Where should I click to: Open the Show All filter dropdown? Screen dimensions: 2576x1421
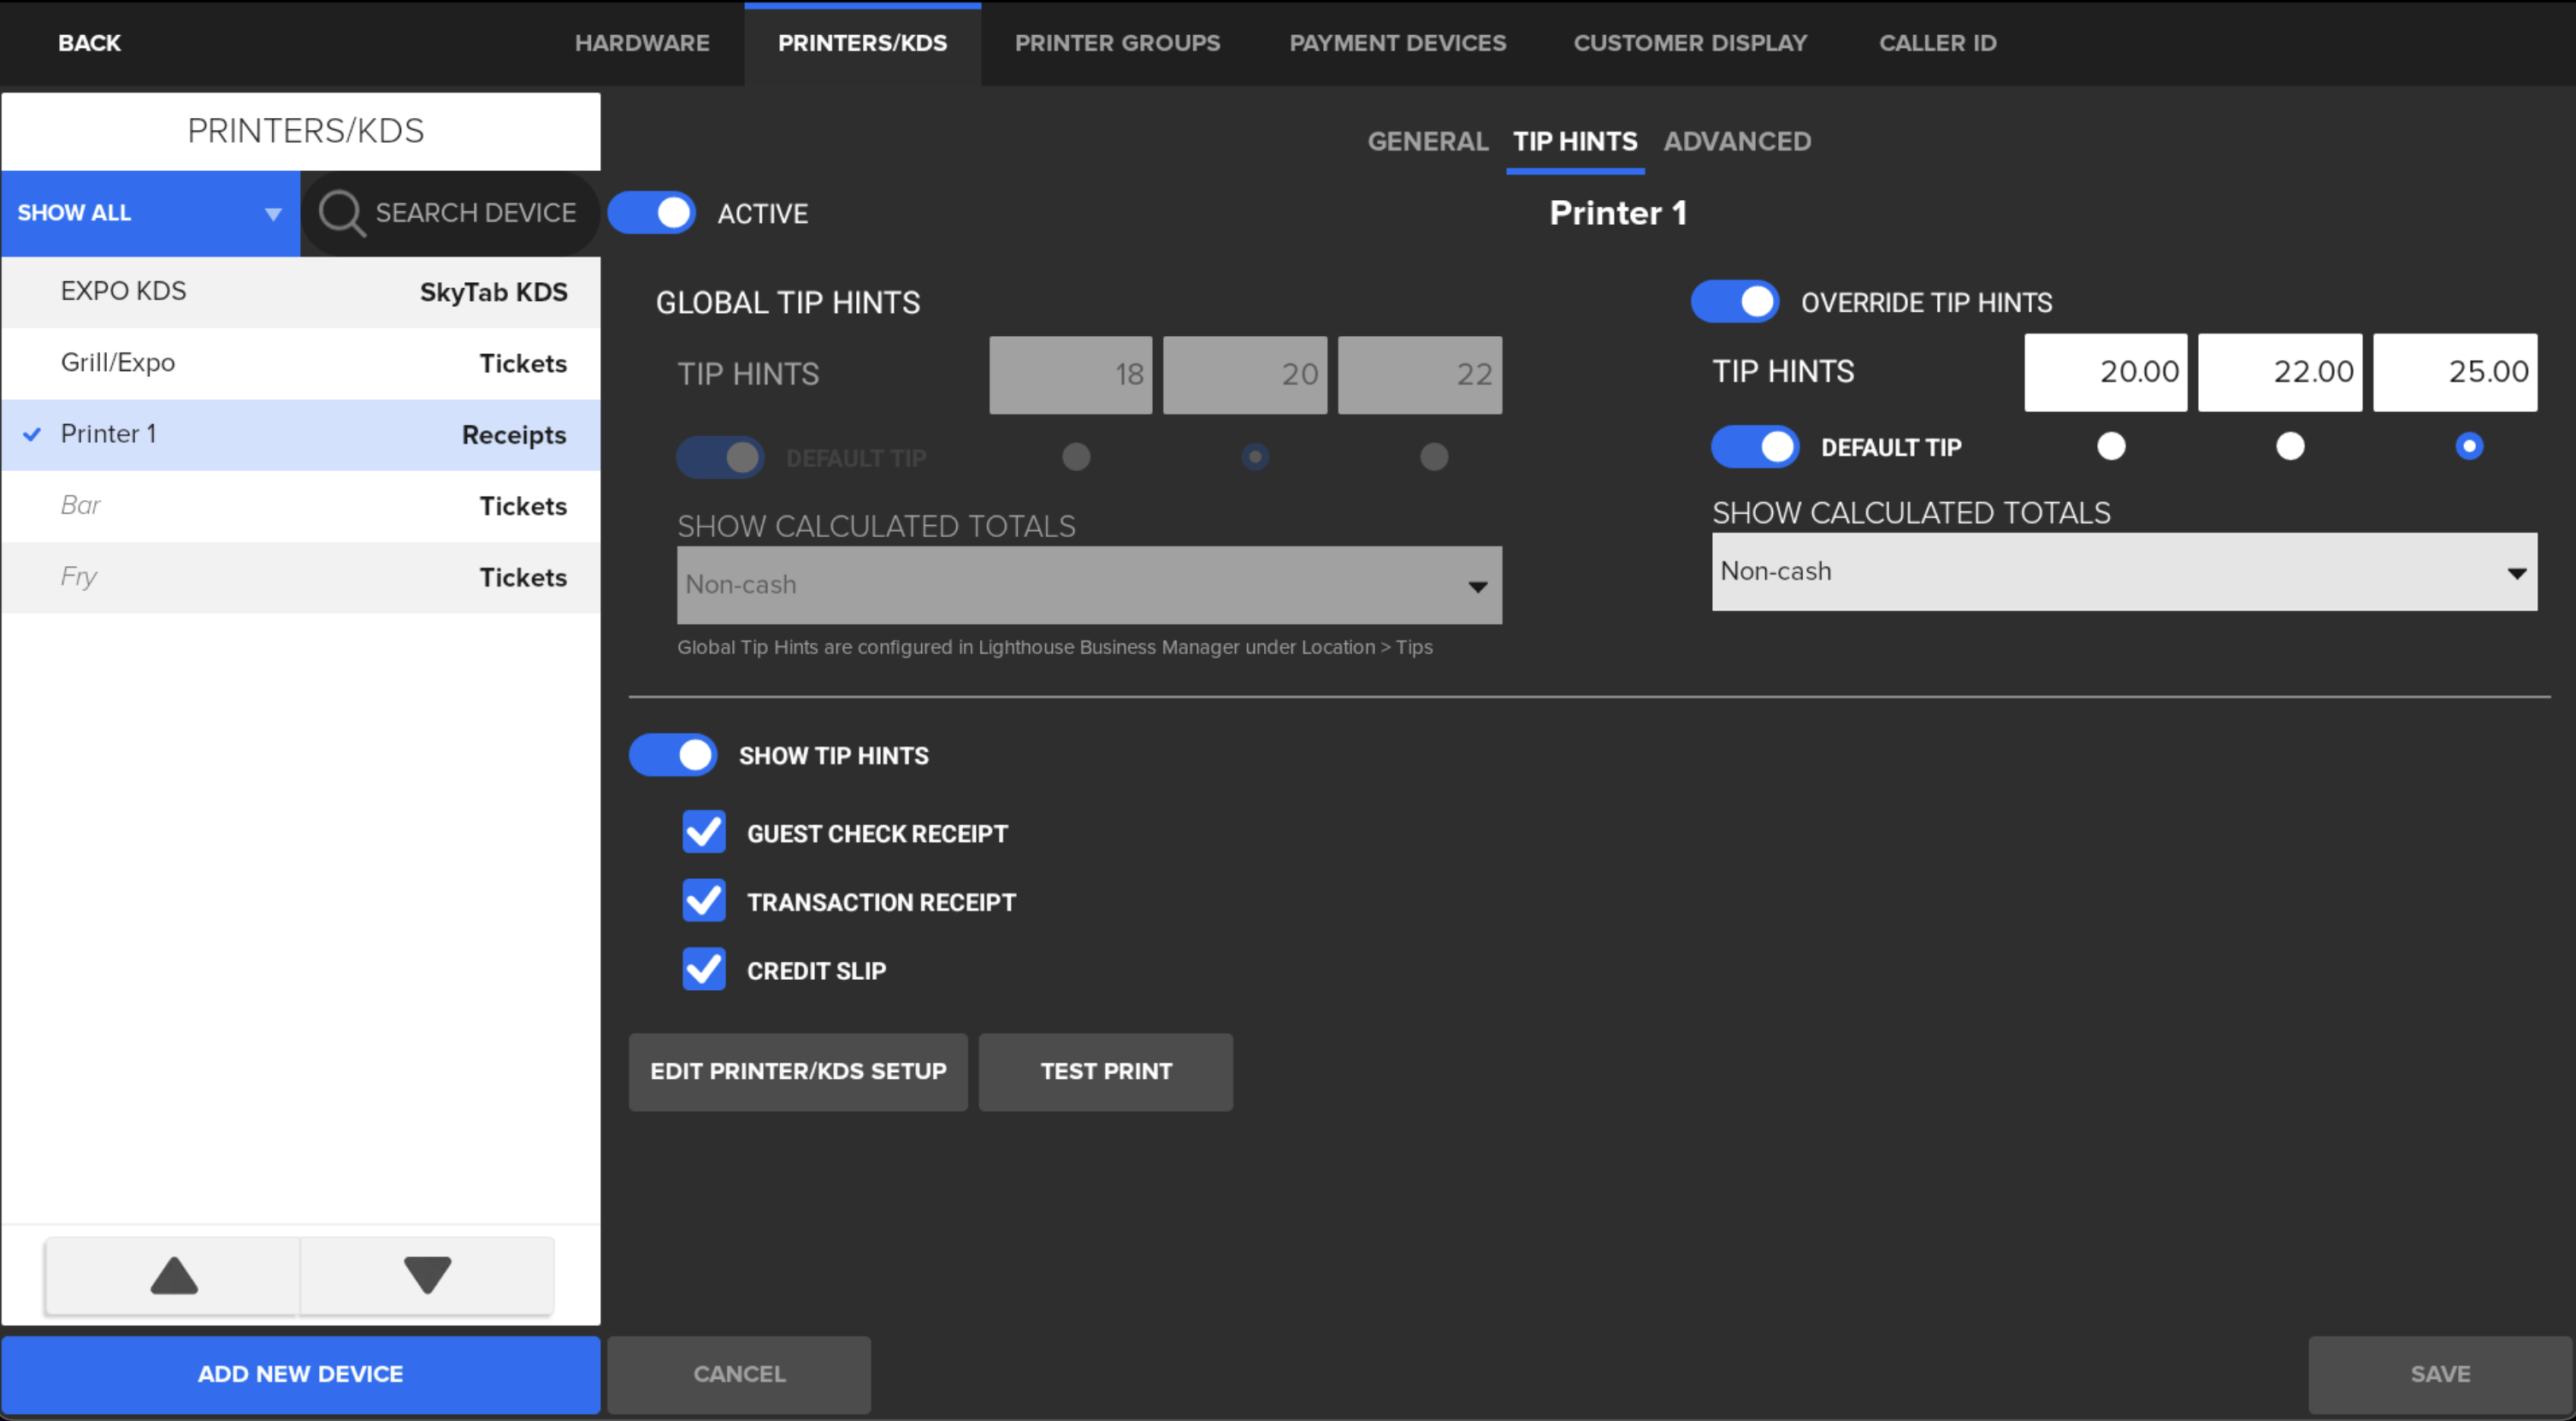[150, 213]
